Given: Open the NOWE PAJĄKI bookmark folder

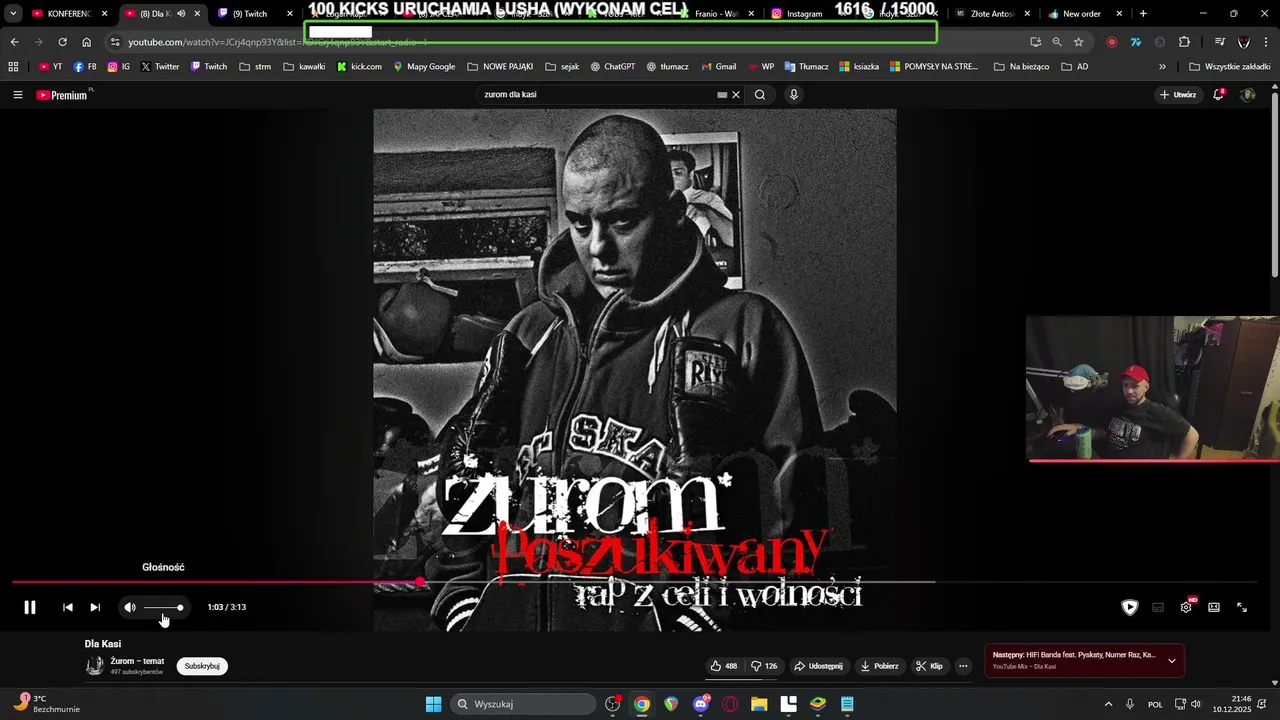Looking at the screenshot, I should (499, 67).
